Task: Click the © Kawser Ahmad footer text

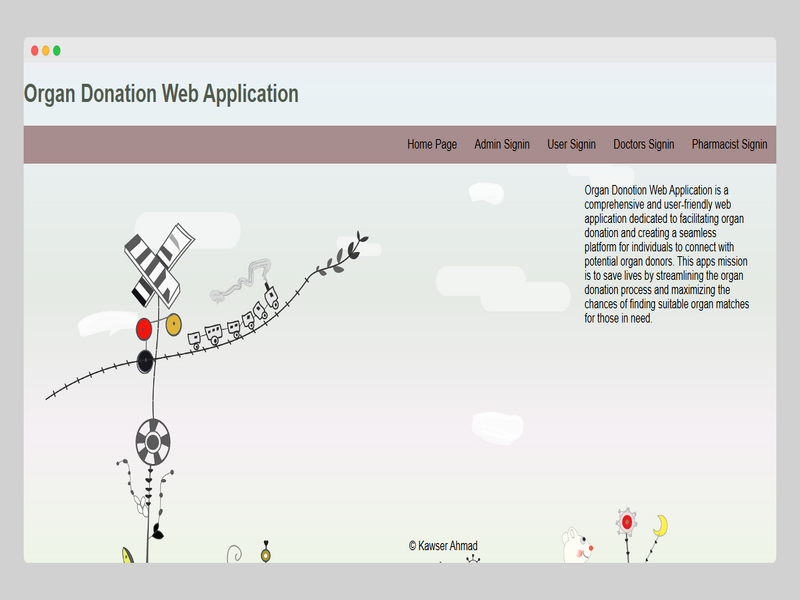Action: pos(443,546)
